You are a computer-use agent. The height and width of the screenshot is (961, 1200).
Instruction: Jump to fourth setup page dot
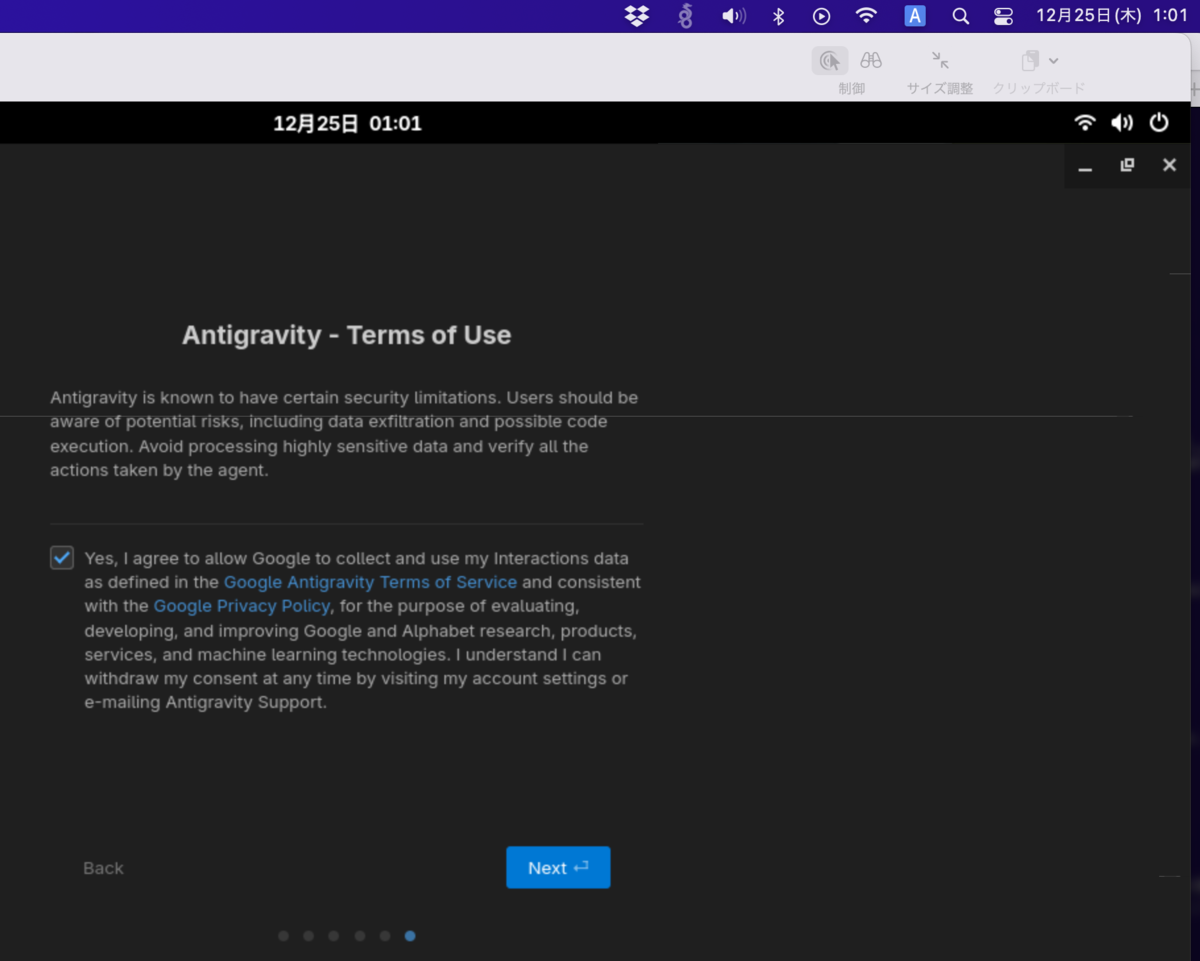click(x=360, y=936)
